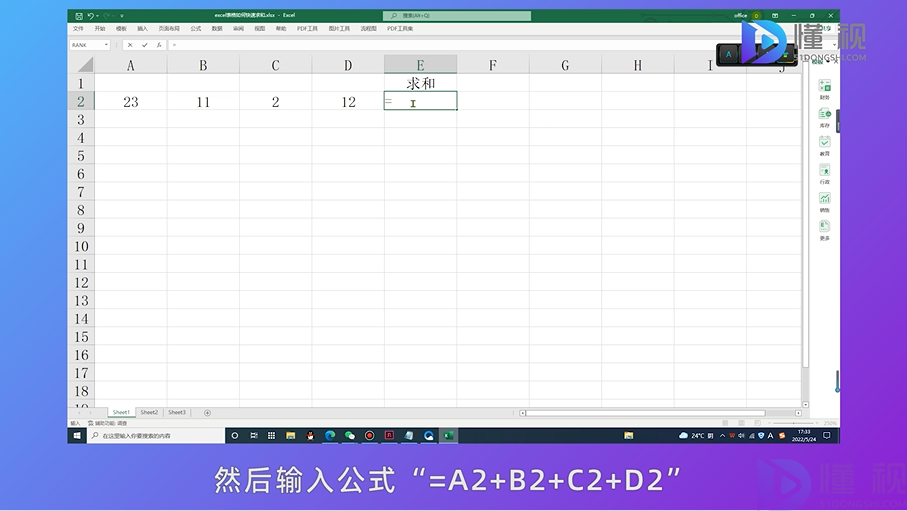Click the Excel search box
Screen dimensions: 907x511
pyautogui.click(x=457, y=16)
